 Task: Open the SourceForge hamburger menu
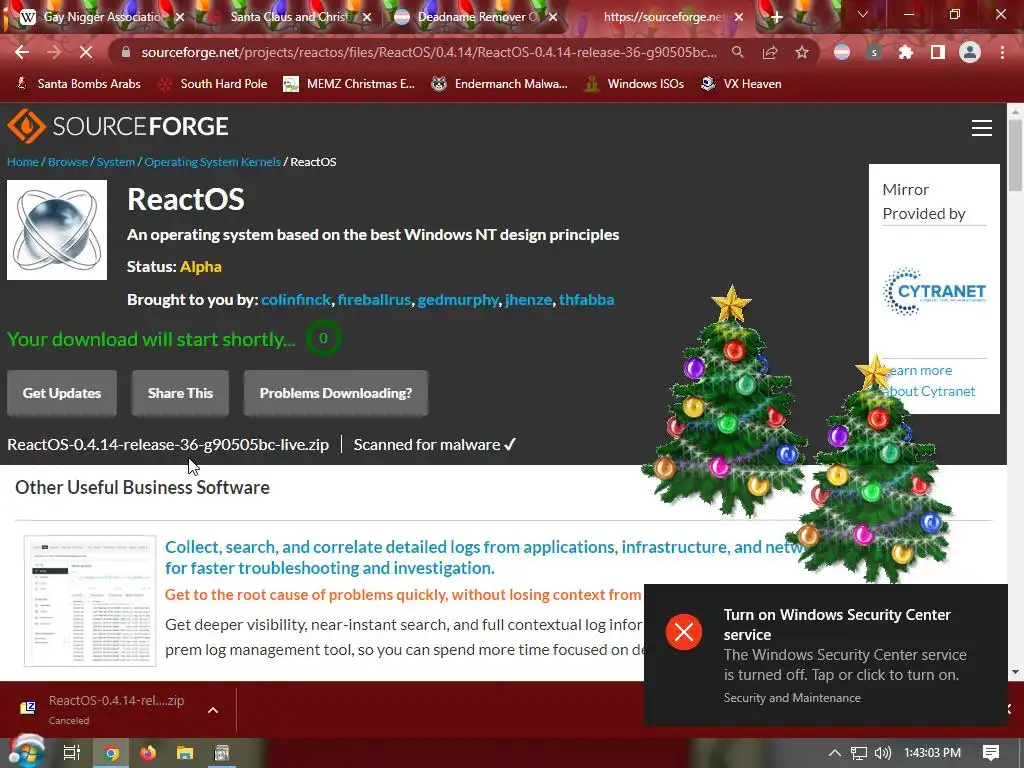pyautogui.click(x=982, y=128)
